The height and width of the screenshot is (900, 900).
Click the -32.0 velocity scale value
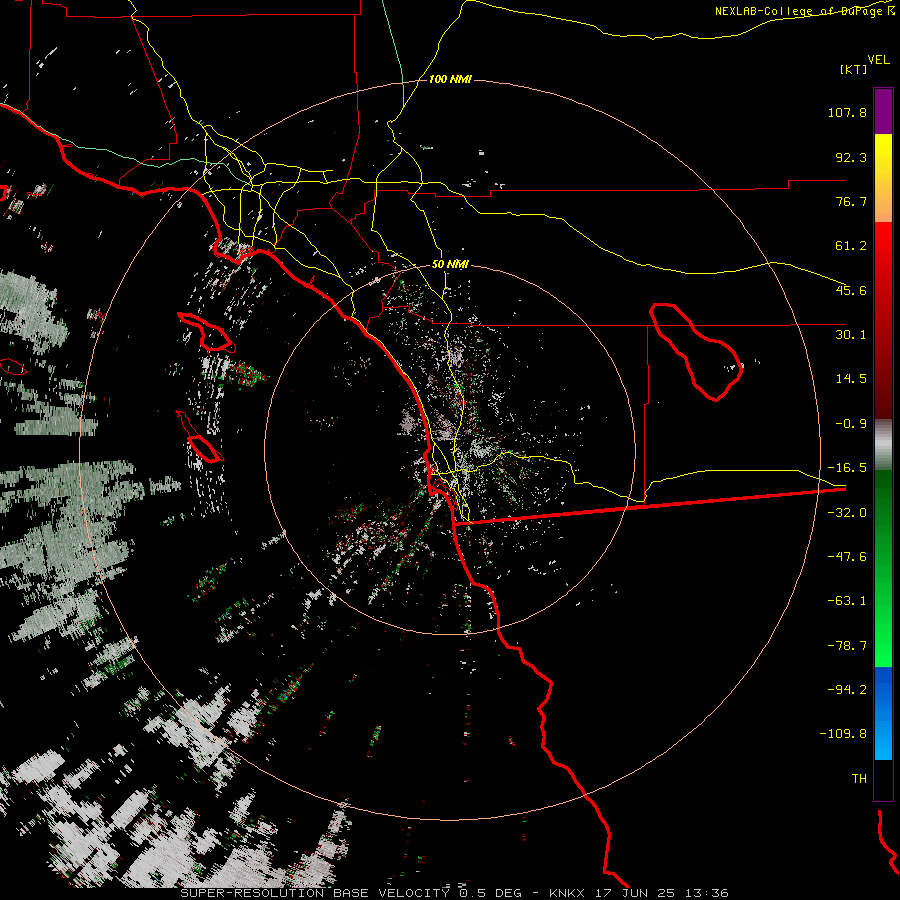[847, 513]
